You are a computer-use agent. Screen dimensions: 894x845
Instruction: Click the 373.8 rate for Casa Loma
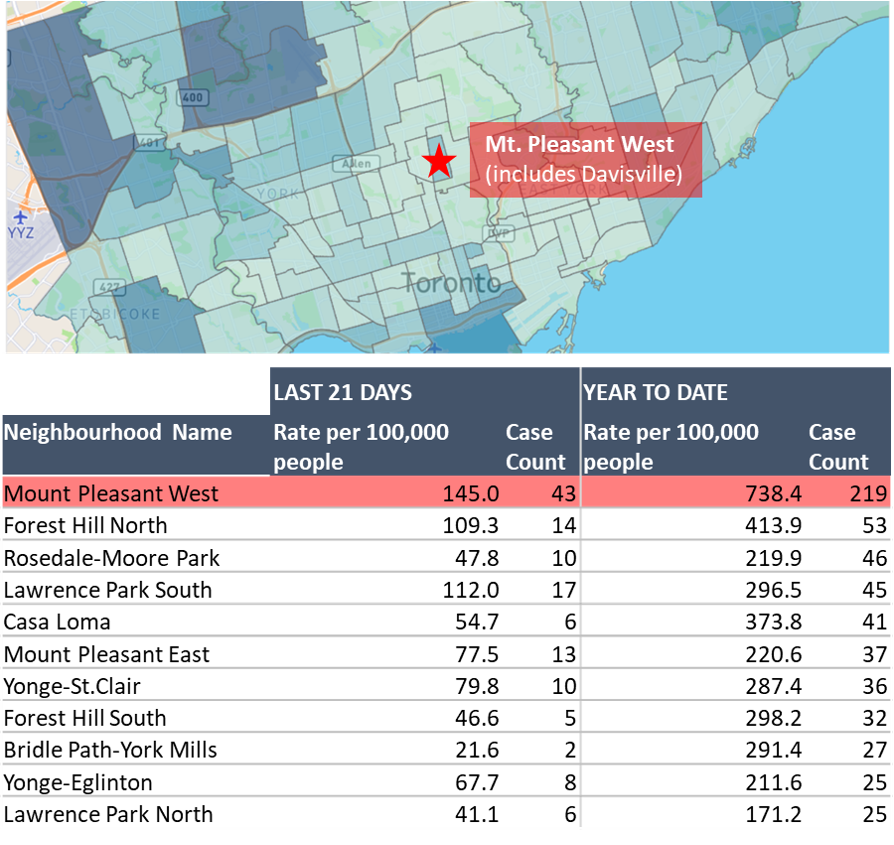pyautogui.click(x=774, y=622)
